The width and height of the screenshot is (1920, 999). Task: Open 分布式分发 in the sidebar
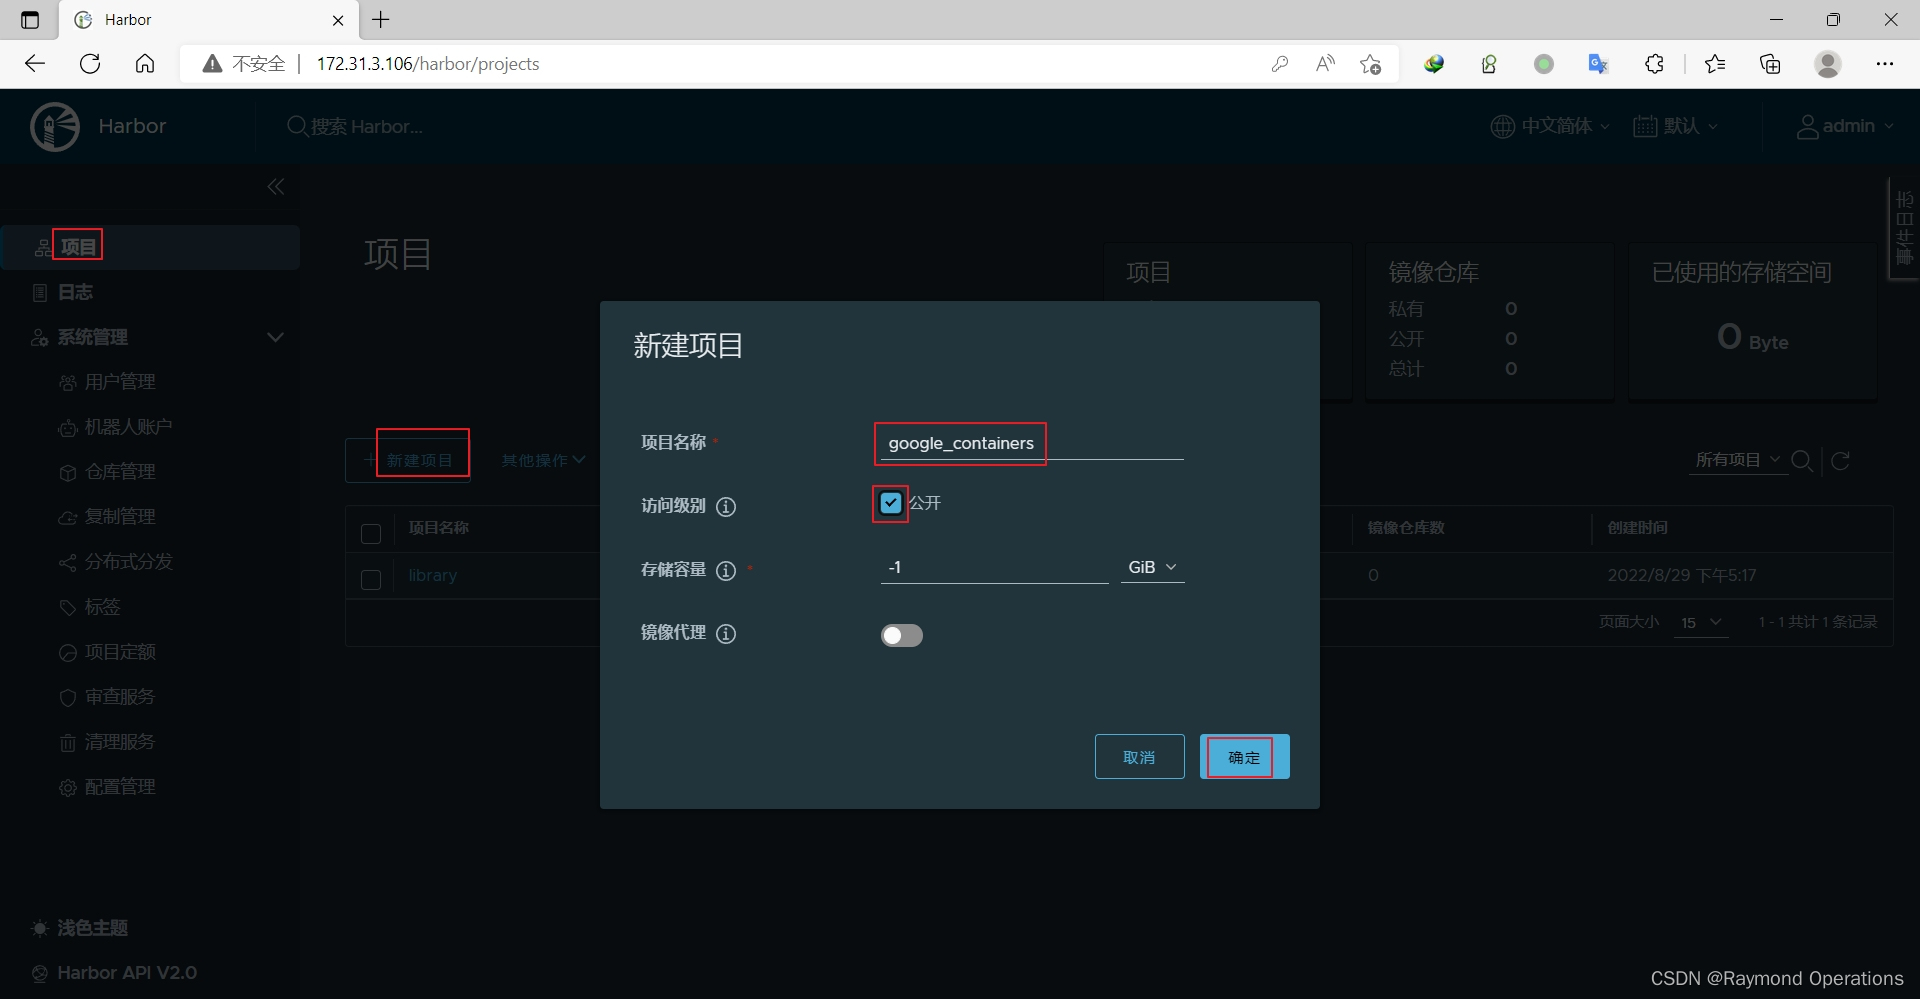click(116, 562)
